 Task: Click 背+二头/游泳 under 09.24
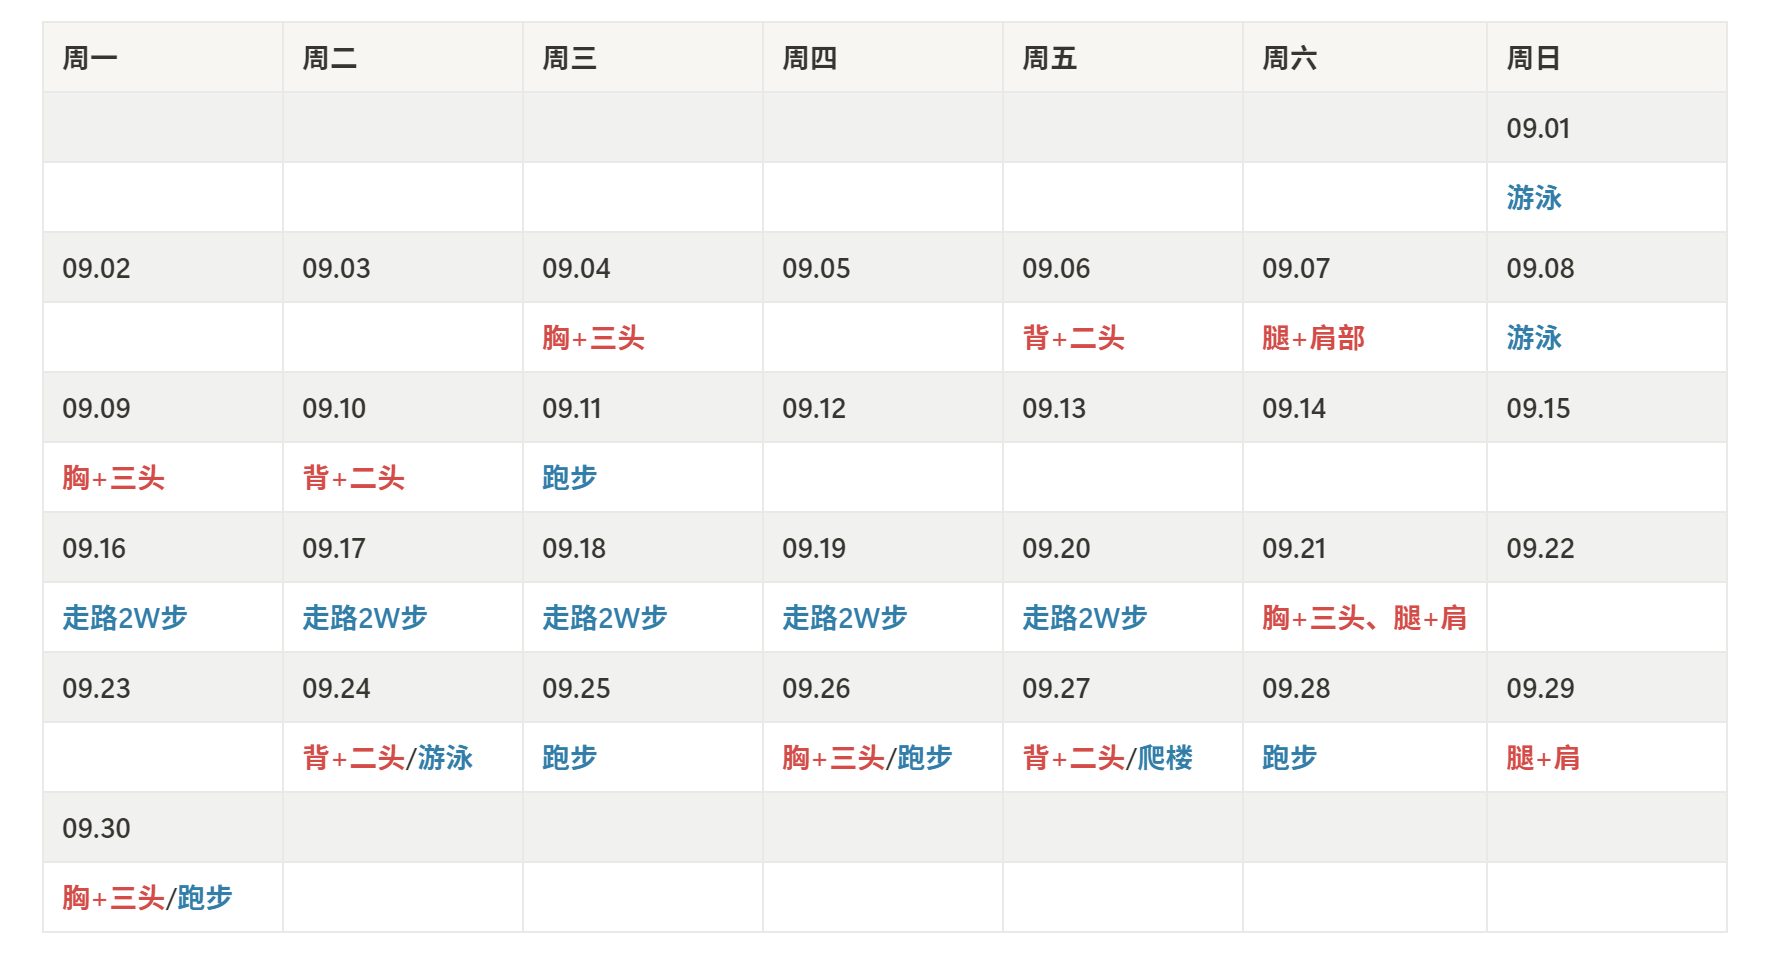pyautogui.click(x=388, y=758)
